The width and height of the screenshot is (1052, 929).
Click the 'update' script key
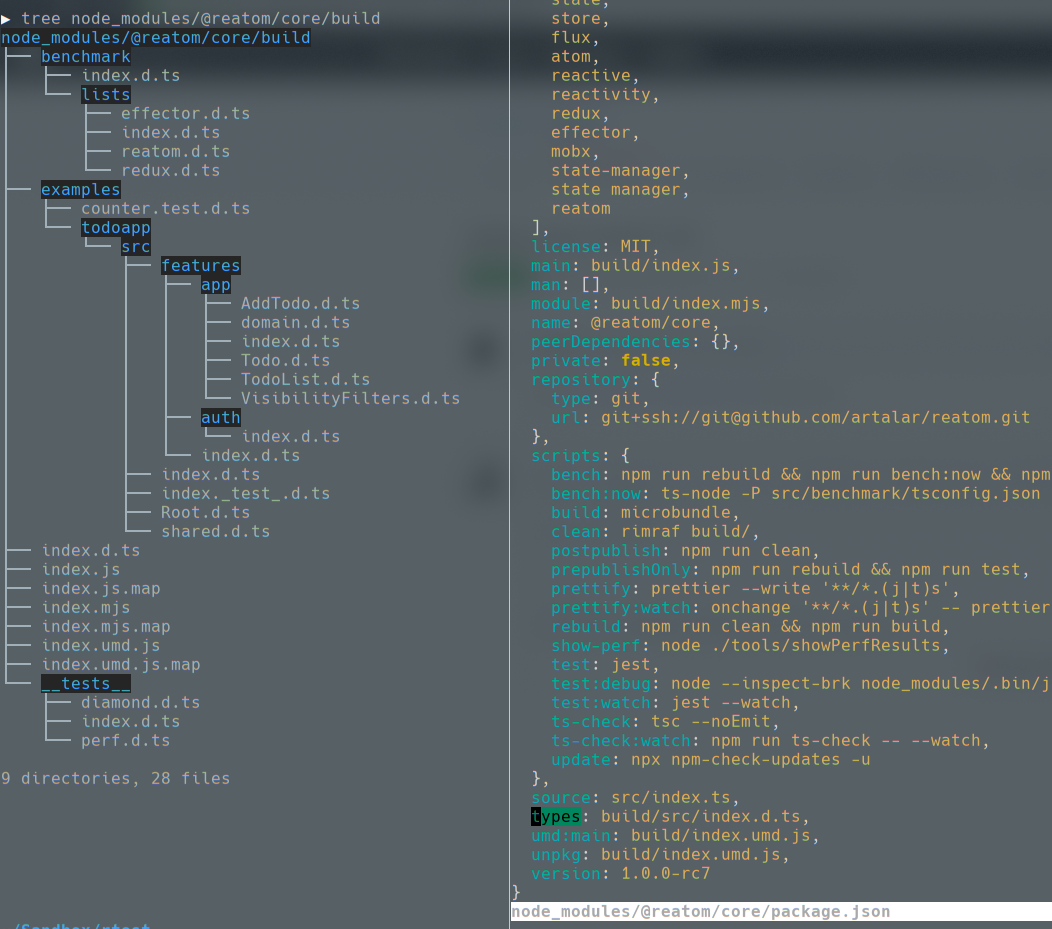tap(580, 759)
